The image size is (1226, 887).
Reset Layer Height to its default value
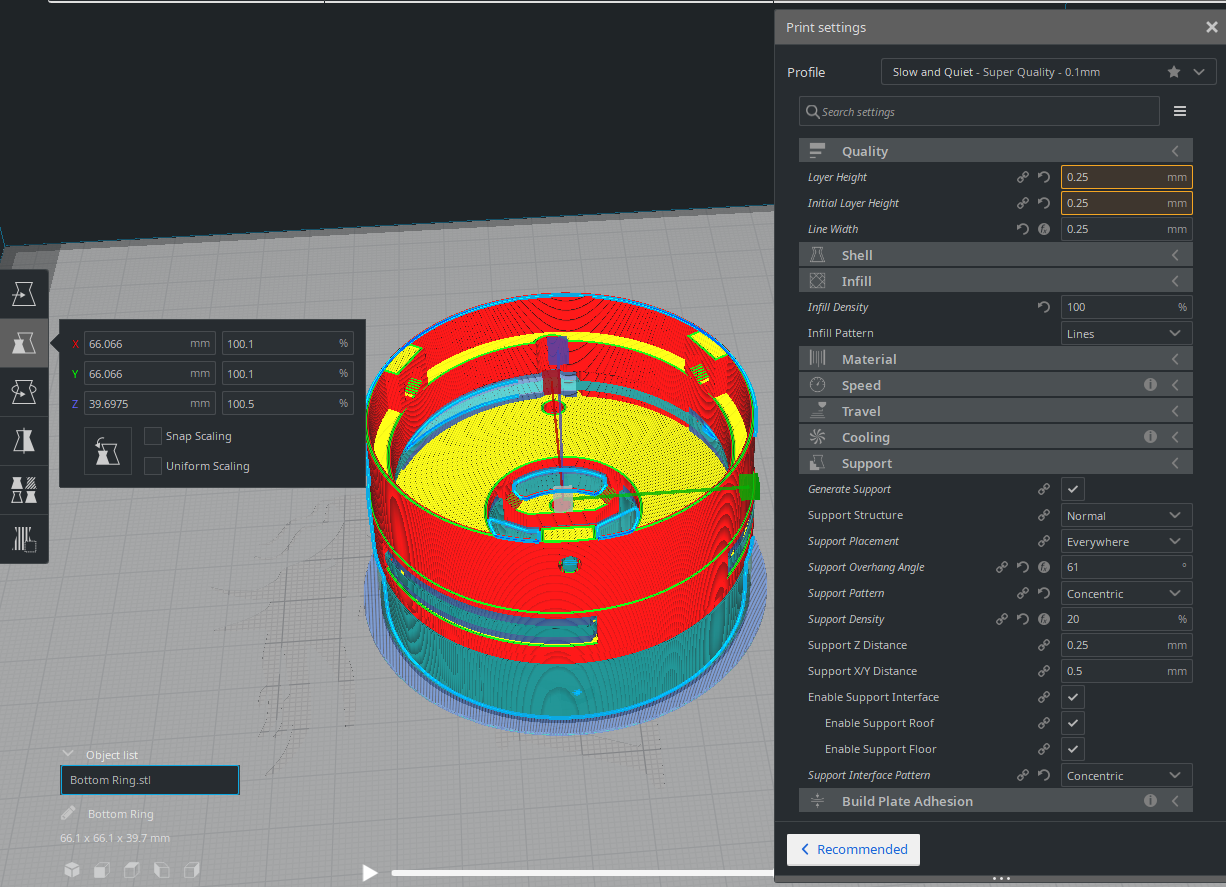coord(1044,177)
